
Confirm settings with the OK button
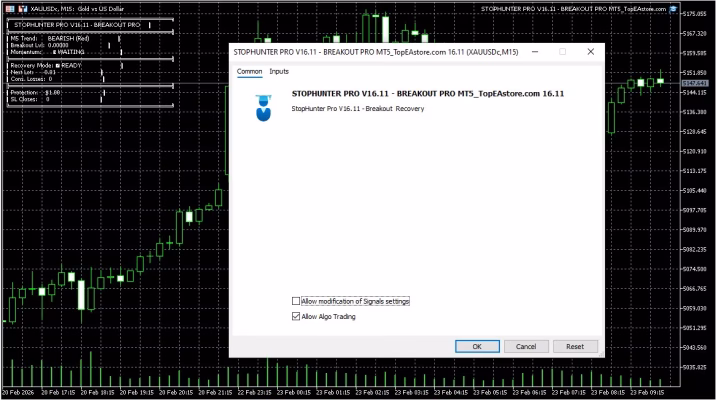(x=477, y=347)
